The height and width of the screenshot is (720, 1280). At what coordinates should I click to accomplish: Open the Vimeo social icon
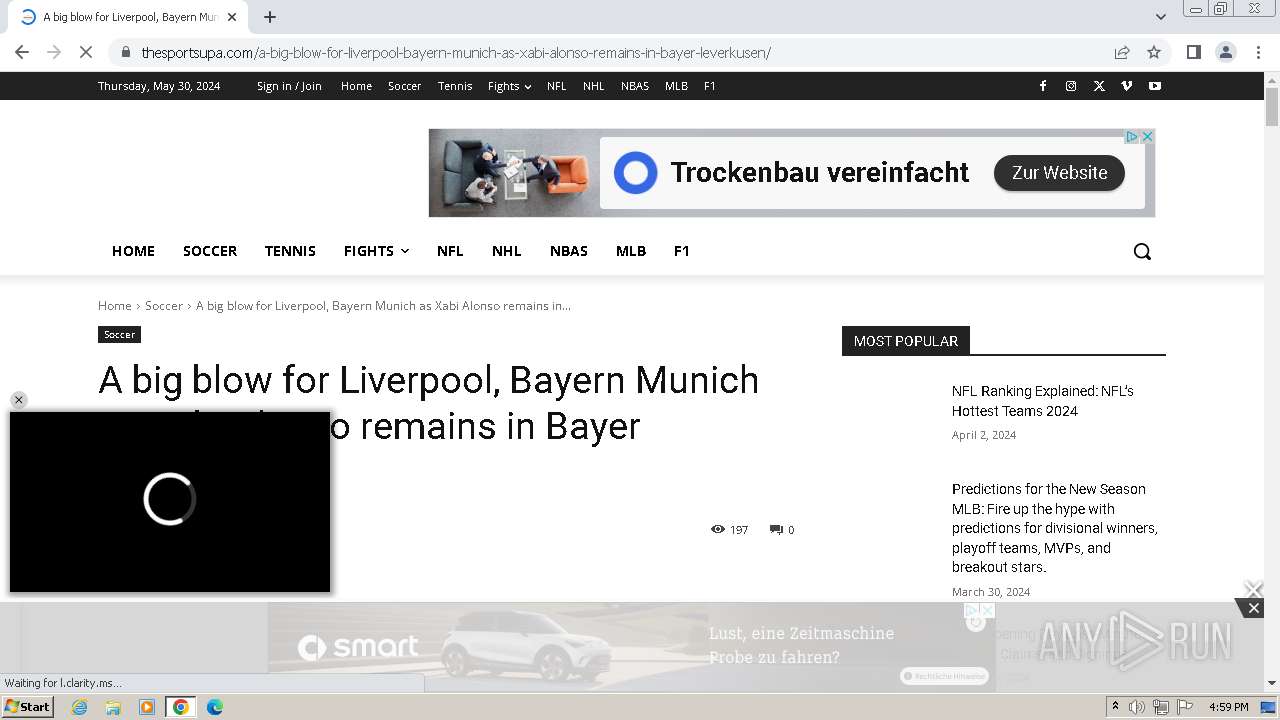(x=1127, y=86)
